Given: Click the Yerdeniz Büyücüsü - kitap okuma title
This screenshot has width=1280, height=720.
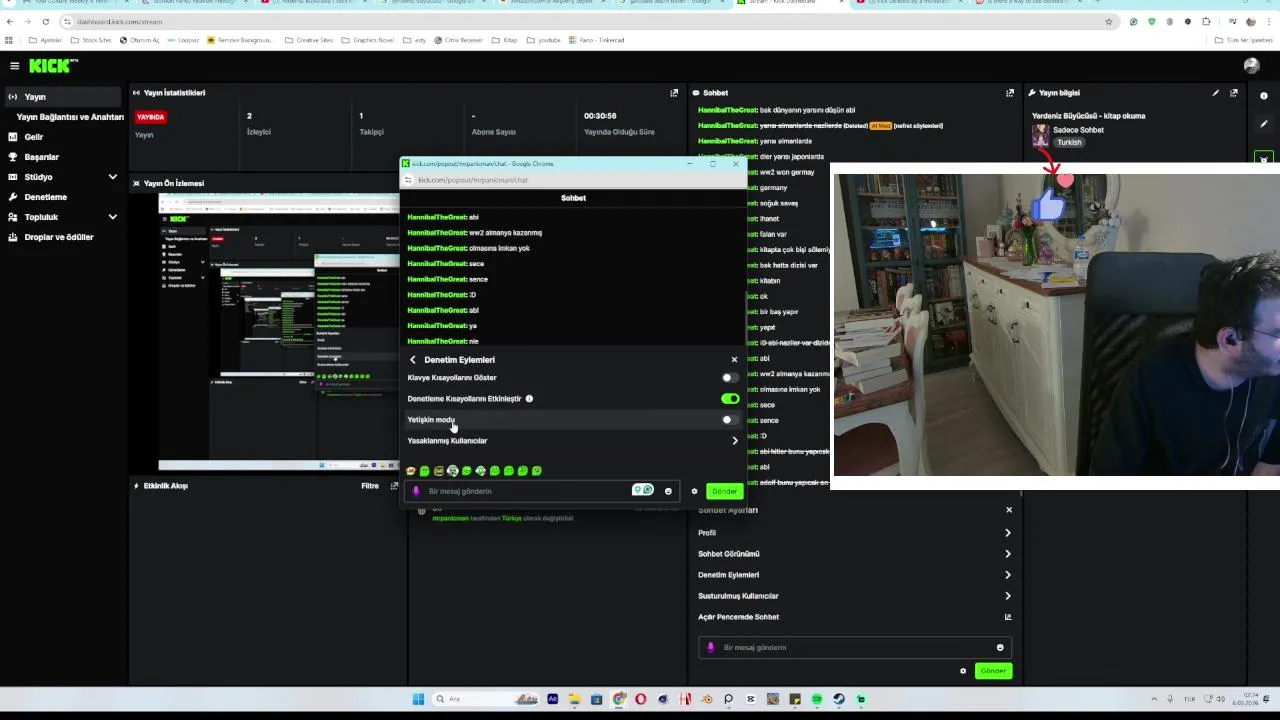Looking at the screenshot, I should (1088, 116).
